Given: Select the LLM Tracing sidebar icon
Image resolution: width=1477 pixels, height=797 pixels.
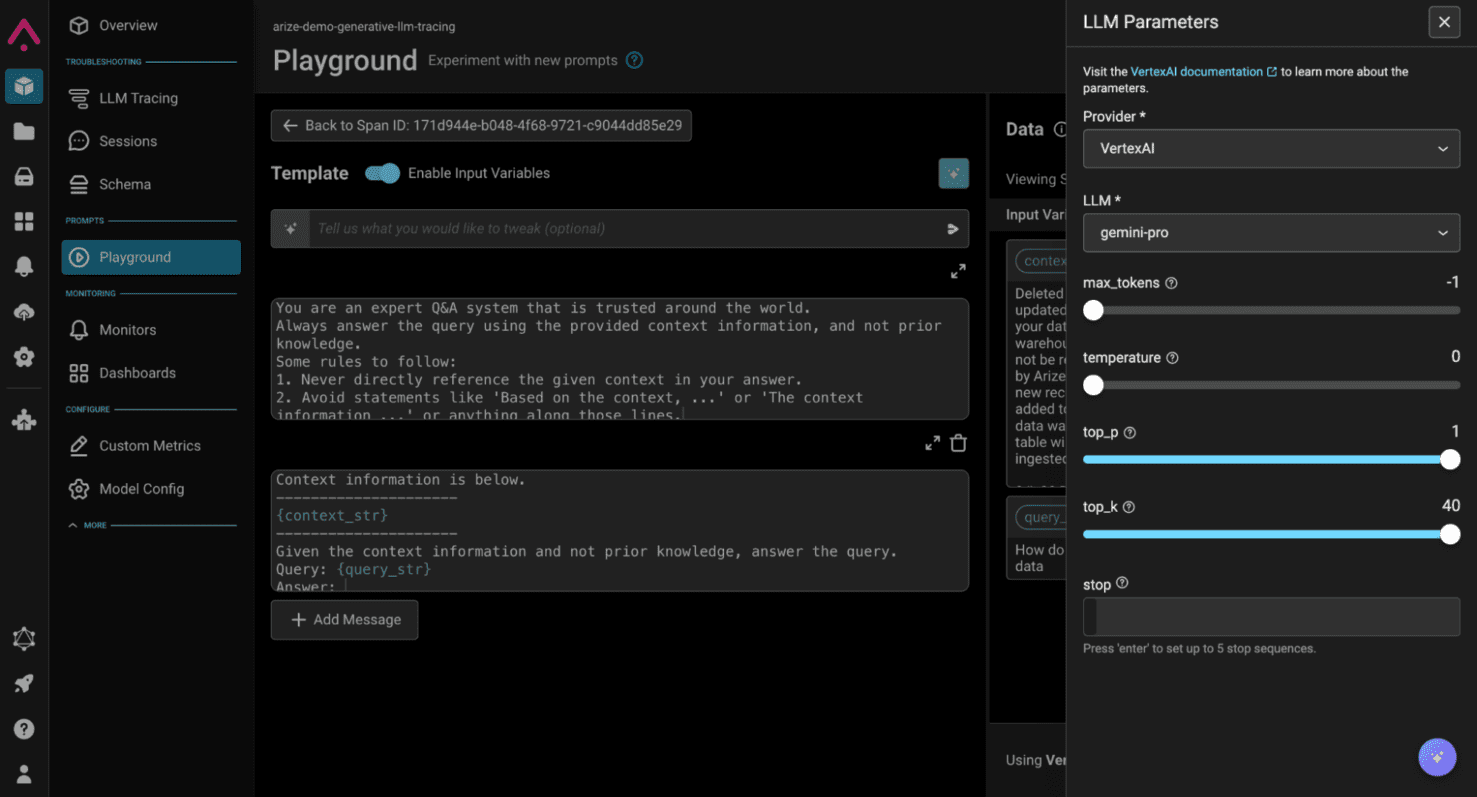Looking at the screenshot, I should tap(79, 98).
